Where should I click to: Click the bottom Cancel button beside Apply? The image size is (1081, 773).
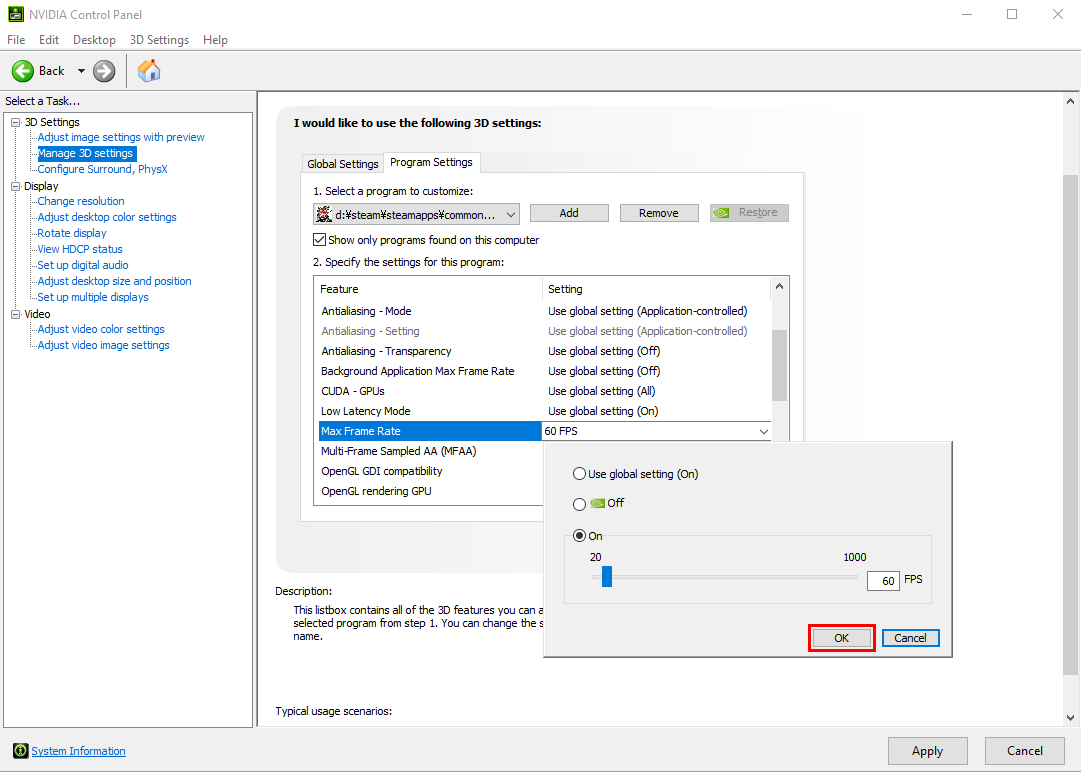point(1024,751)
